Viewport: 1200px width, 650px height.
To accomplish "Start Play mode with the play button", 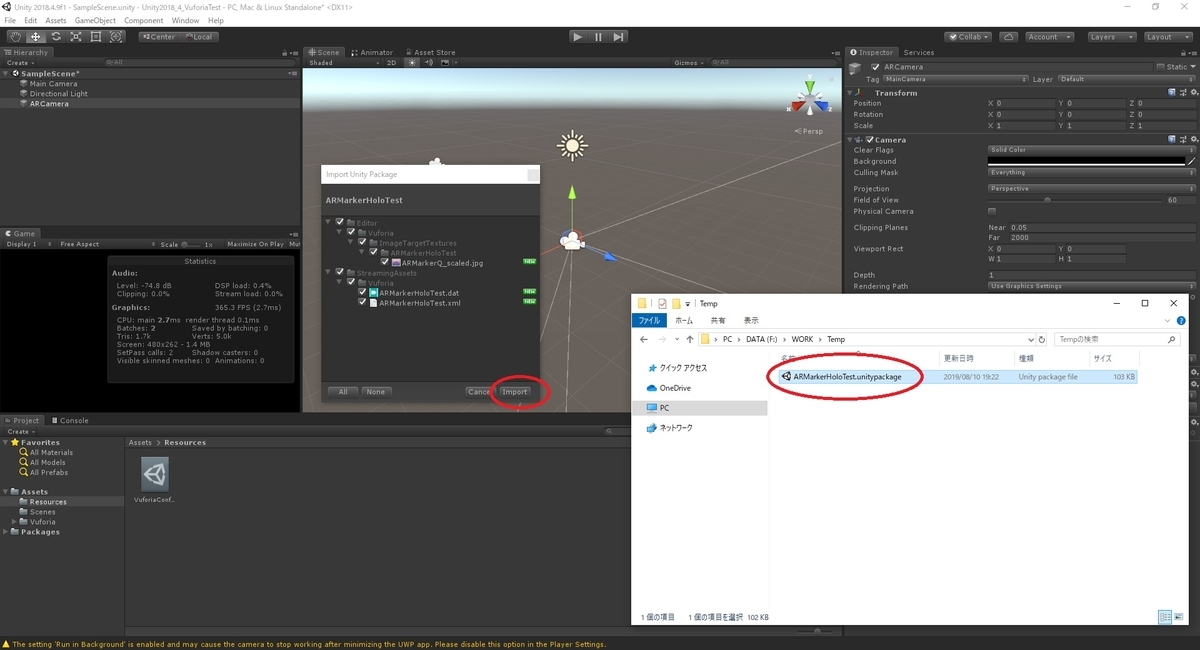I will pos(577,37).
